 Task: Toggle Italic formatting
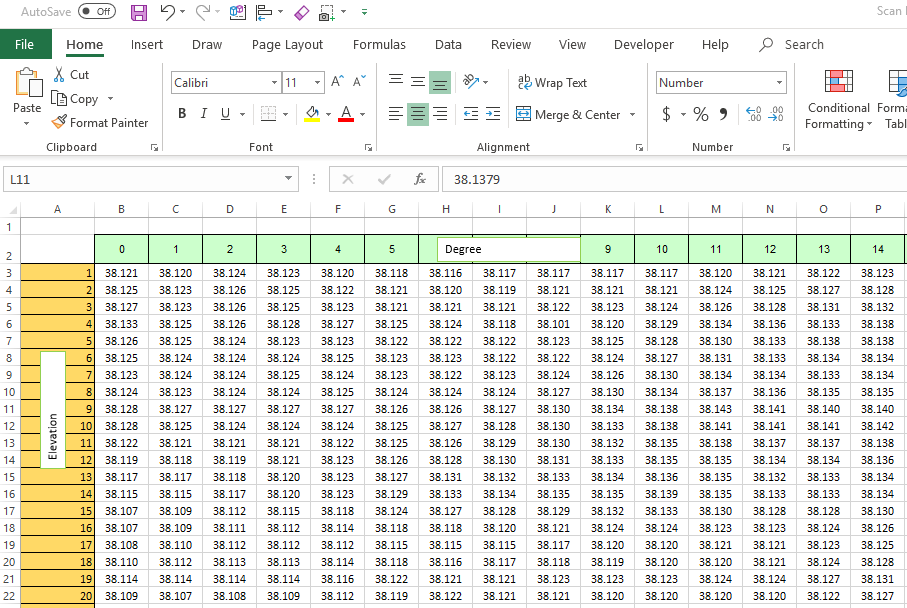(x=204, y=114)
